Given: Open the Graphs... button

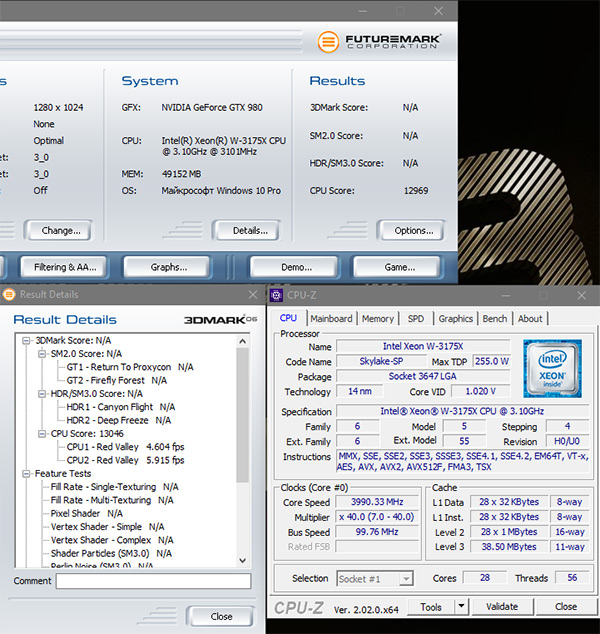Looking at the screenshot, I should coord(169,267).
